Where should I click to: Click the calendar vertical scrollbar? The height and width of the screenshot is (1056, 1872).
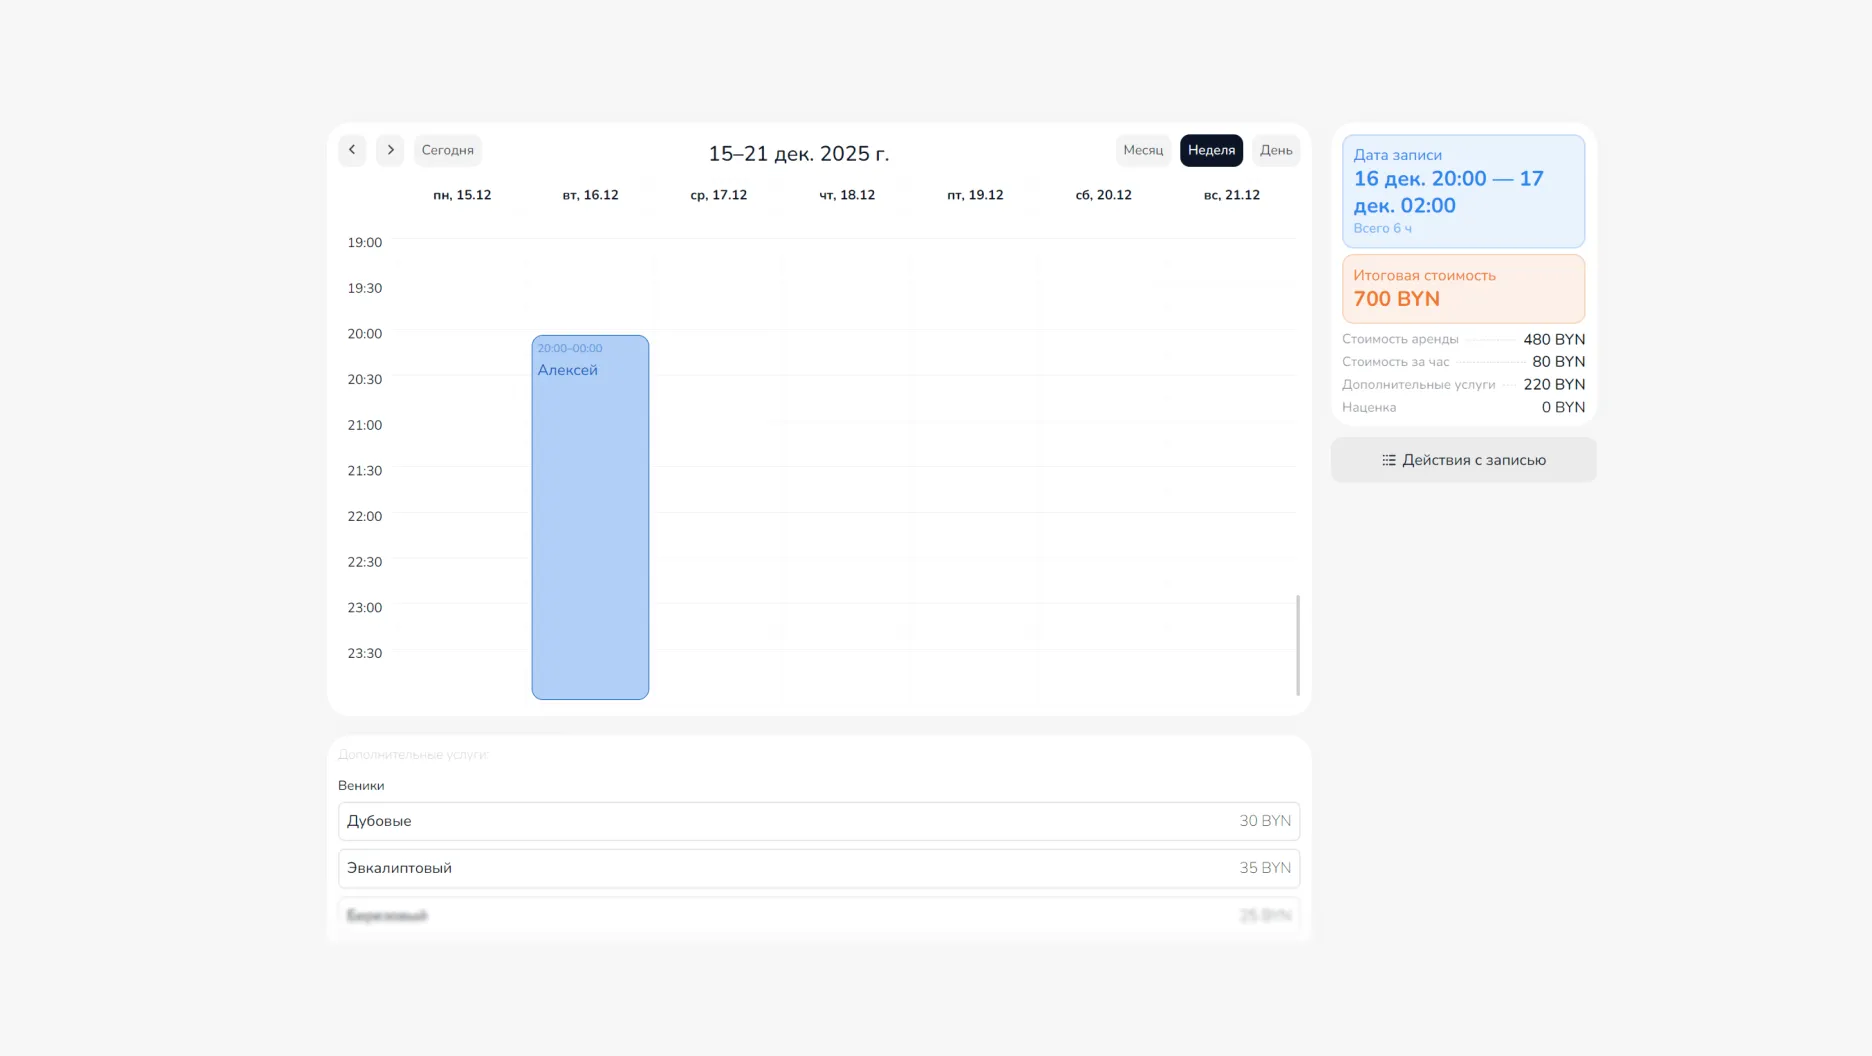pos(1297,645)
